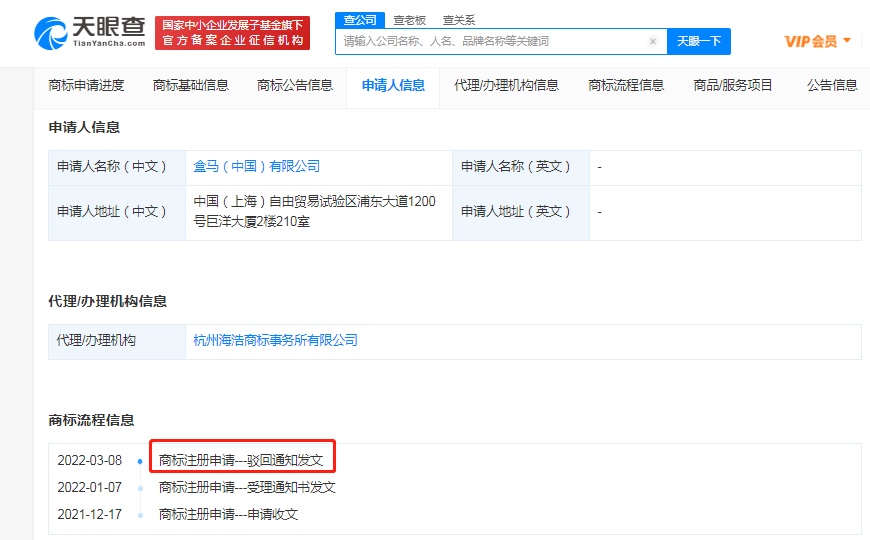
Task: Select the 驳回通知发文 flow entry
Action: [x=241, y=461]
